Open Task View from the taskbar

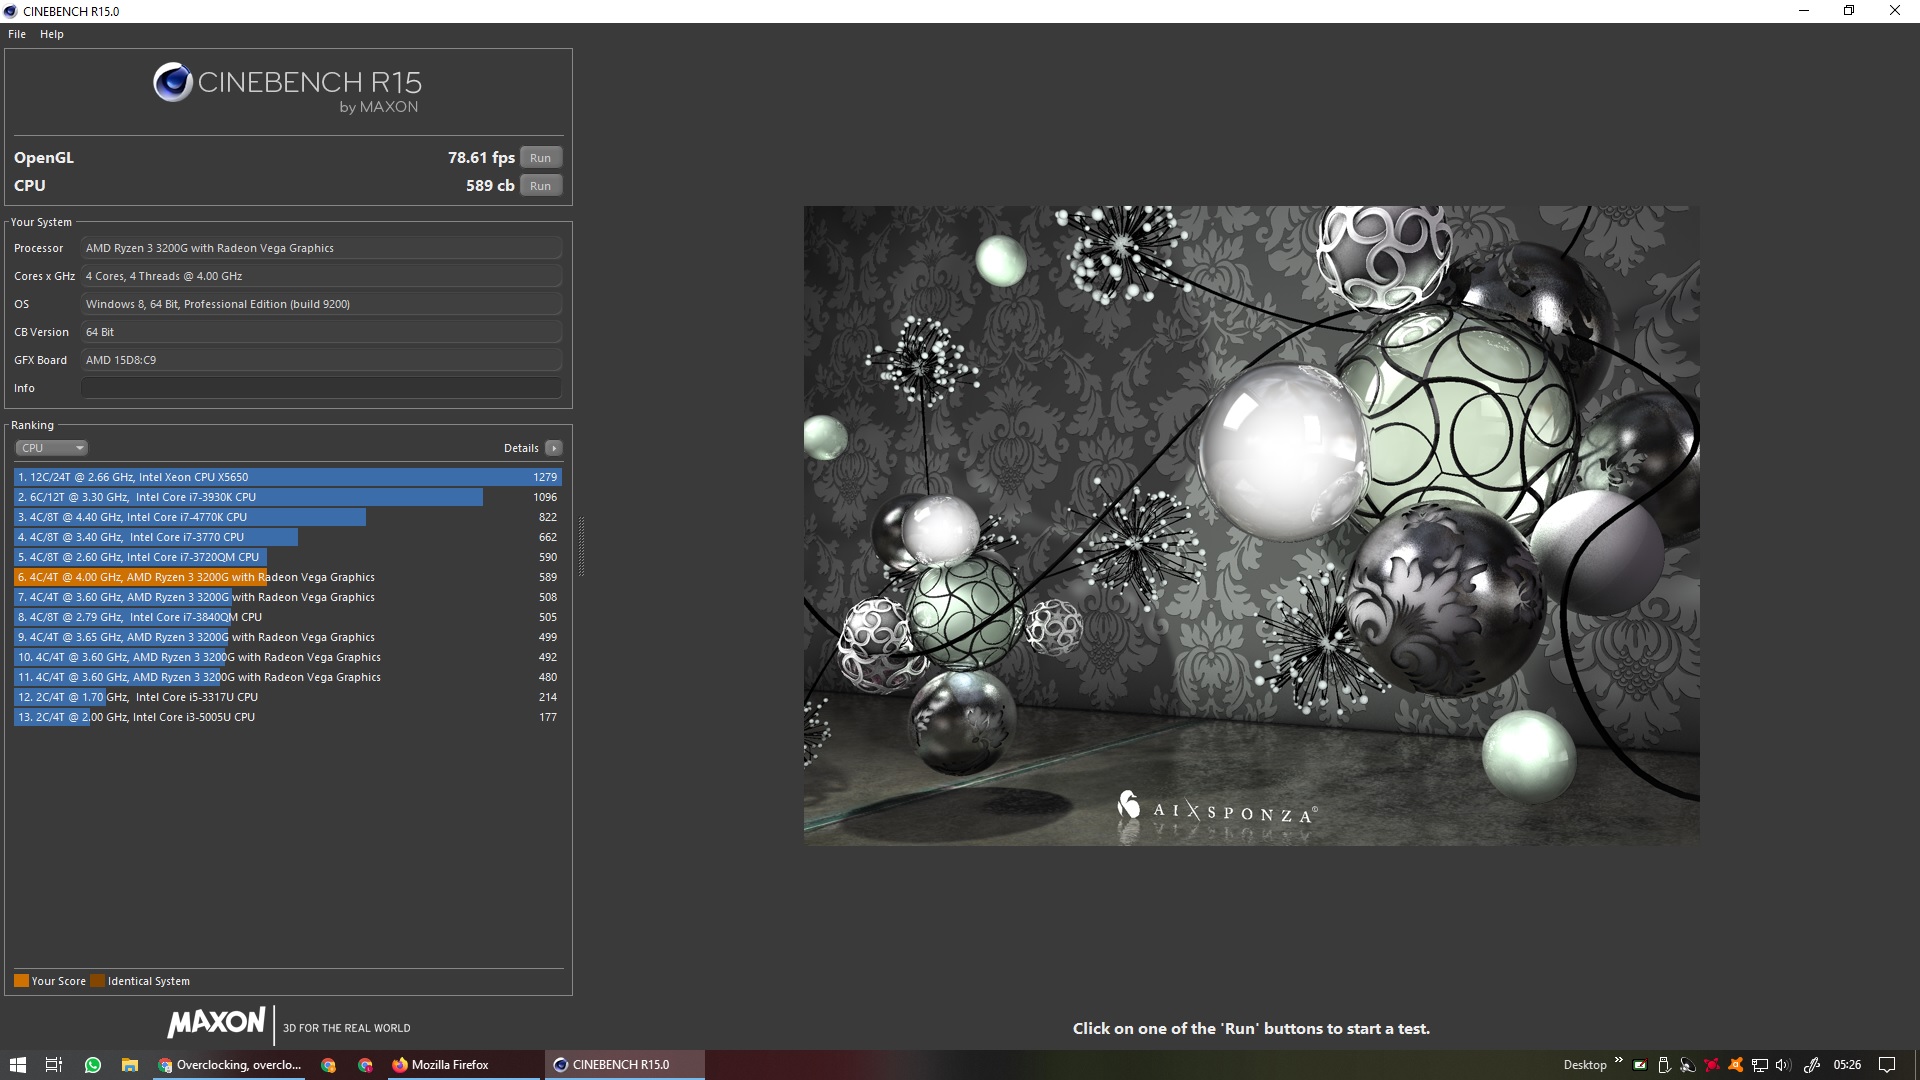coord(55,1065)
